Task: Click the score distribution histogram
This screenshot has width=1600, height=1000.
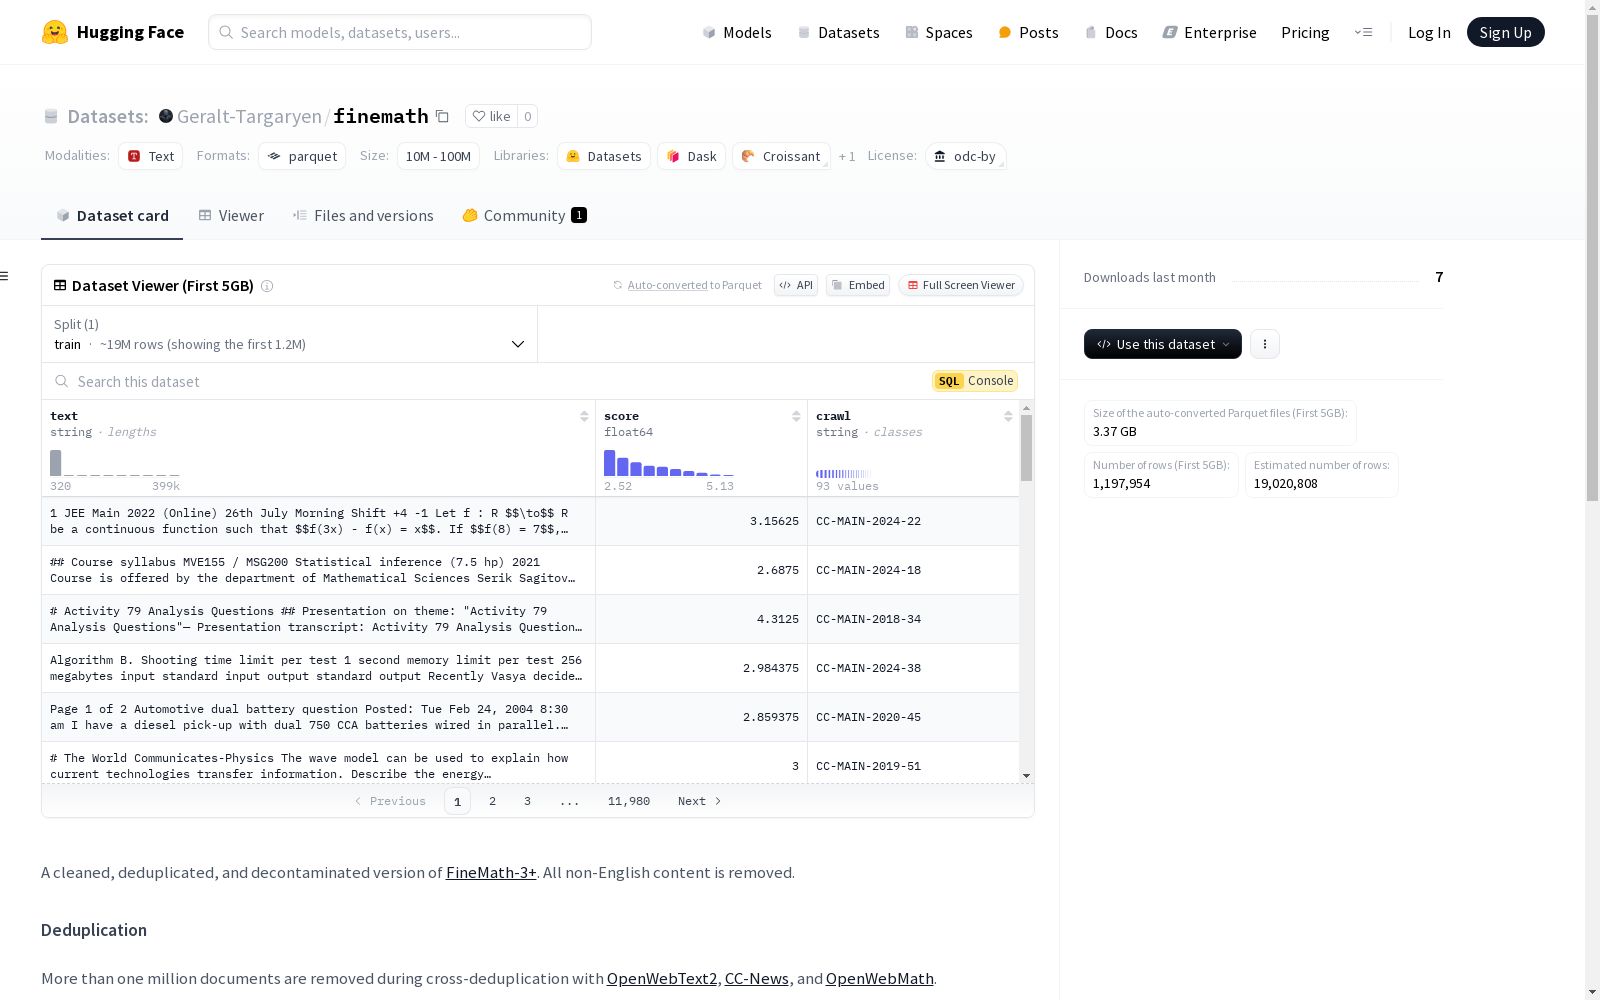Action: (x=669, y=463)
